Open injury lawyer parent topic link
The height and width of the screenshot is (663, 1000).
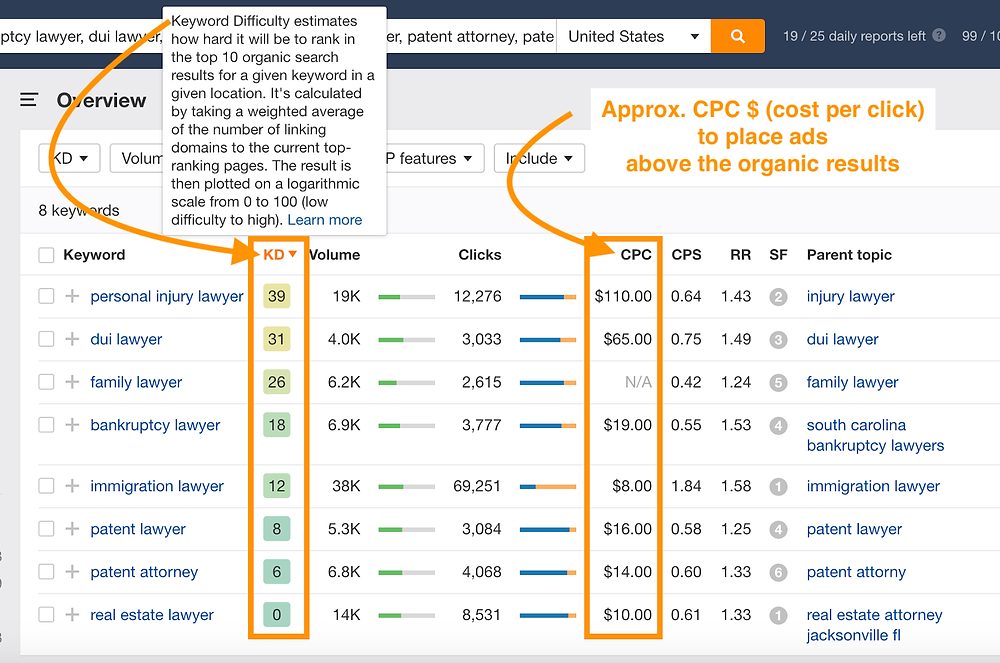[x=850, y=296]
